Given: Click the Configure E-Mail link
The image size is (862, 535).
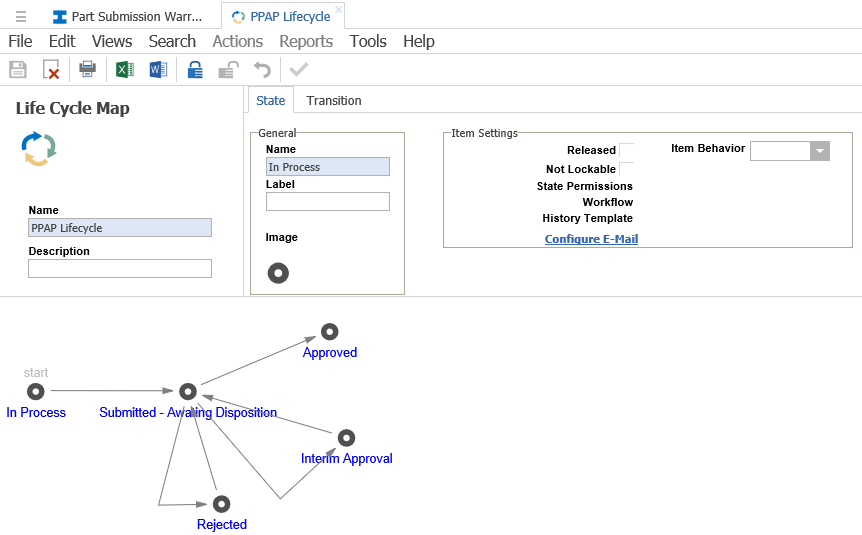Looking at the screenshot, I should point(591,239).
